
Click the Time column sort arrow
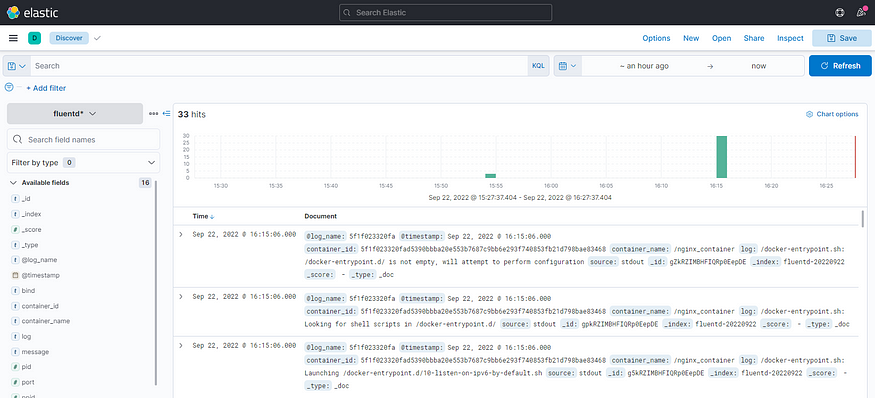click(x=212, y=216)
